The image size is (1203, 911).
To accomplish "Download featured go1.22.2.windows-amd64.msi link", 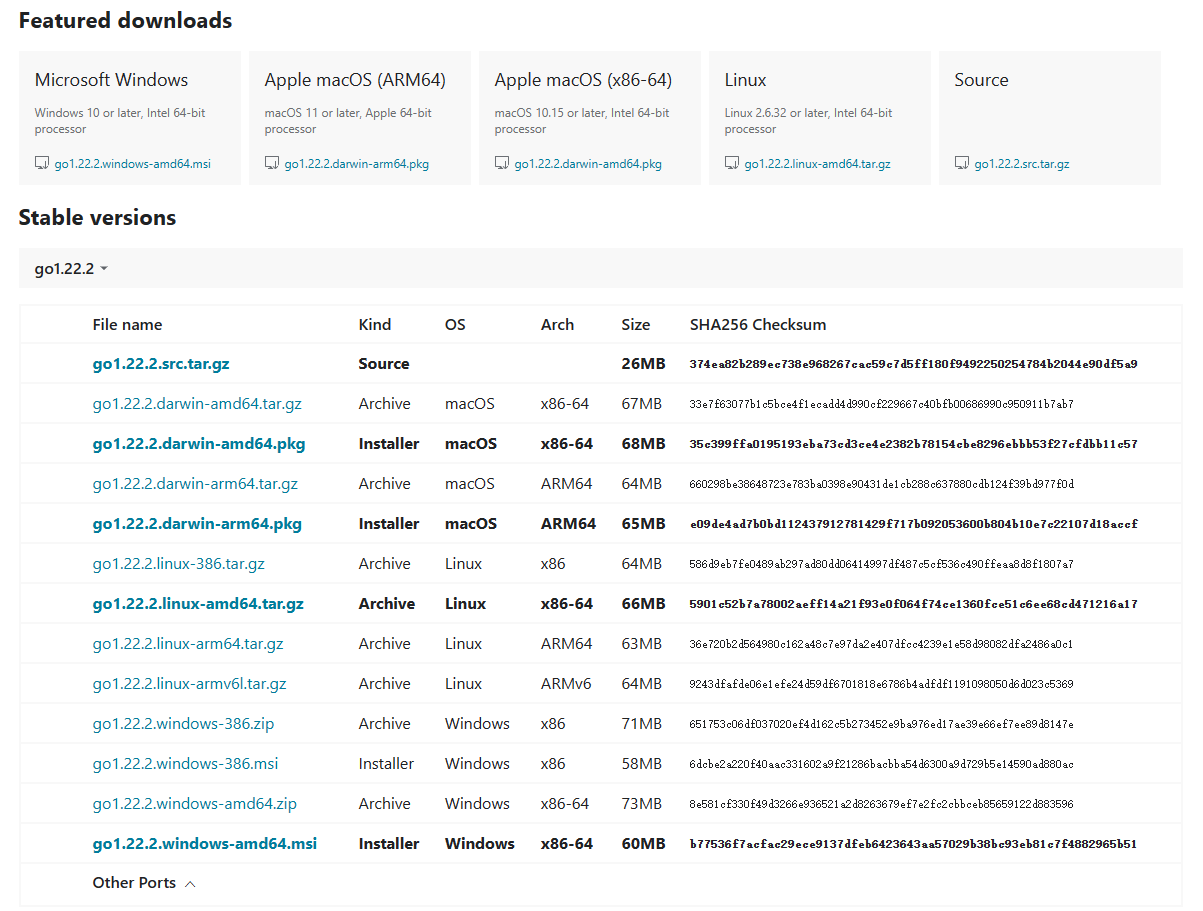I will click(133, 164).
